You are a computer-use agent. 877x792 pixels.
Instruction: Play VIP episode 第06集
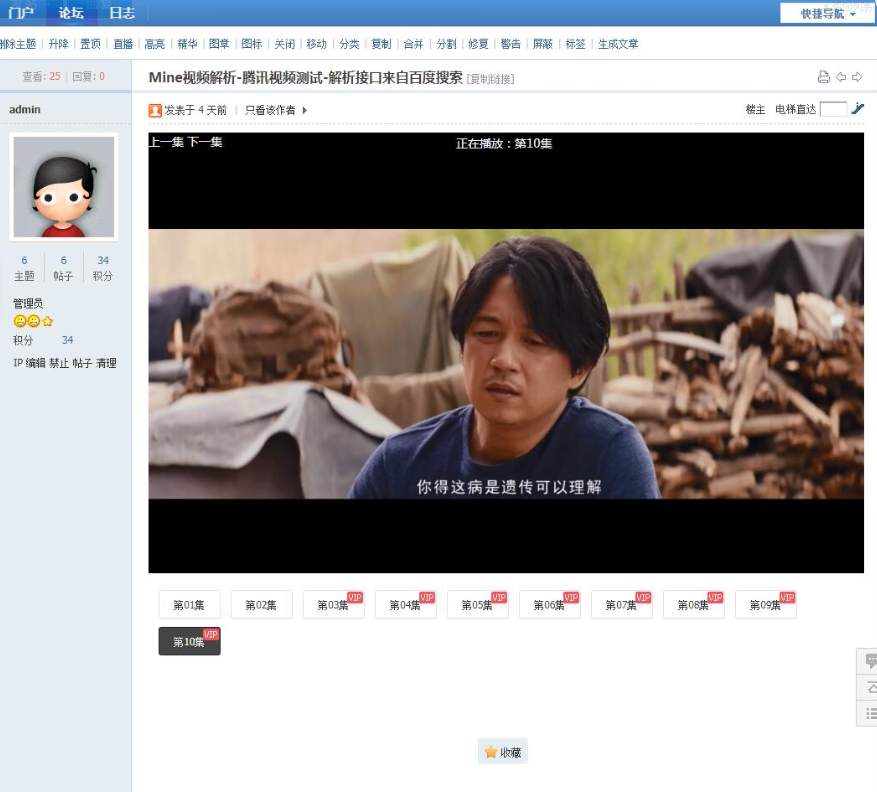[550, 605]
